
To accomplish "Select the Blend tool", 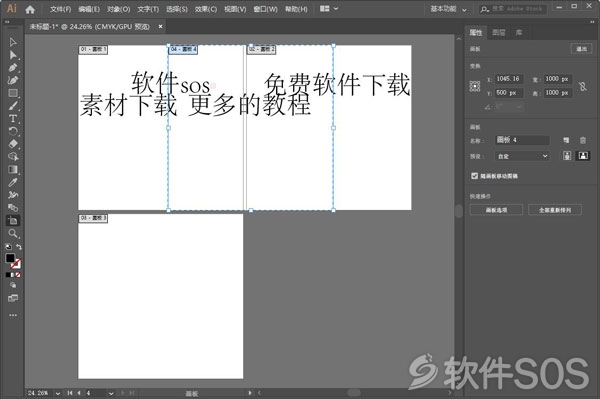I will tap(13, 208).
